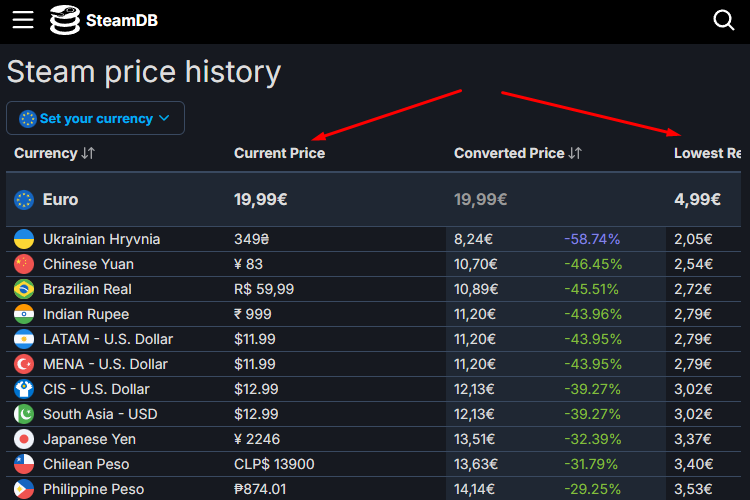Click the 3,53€ lowest recorded price
Viewport: 750px width, 500px height.
[693, 489]
